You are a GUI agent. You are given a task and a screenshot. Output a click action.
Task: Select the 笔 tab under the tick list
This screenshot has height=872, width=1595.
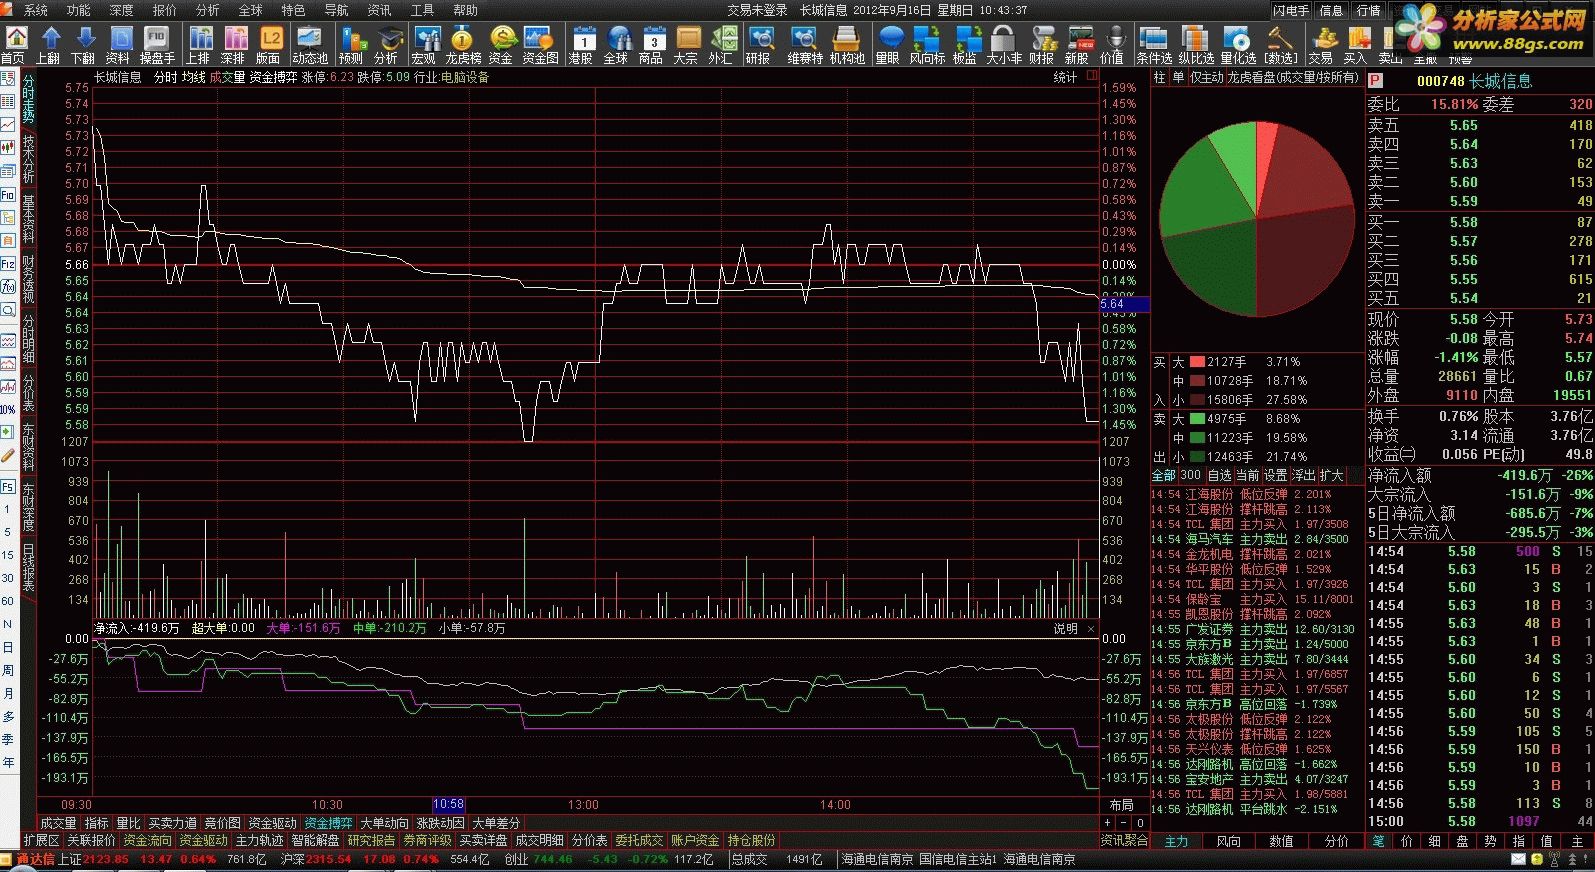pos(1378,842)
